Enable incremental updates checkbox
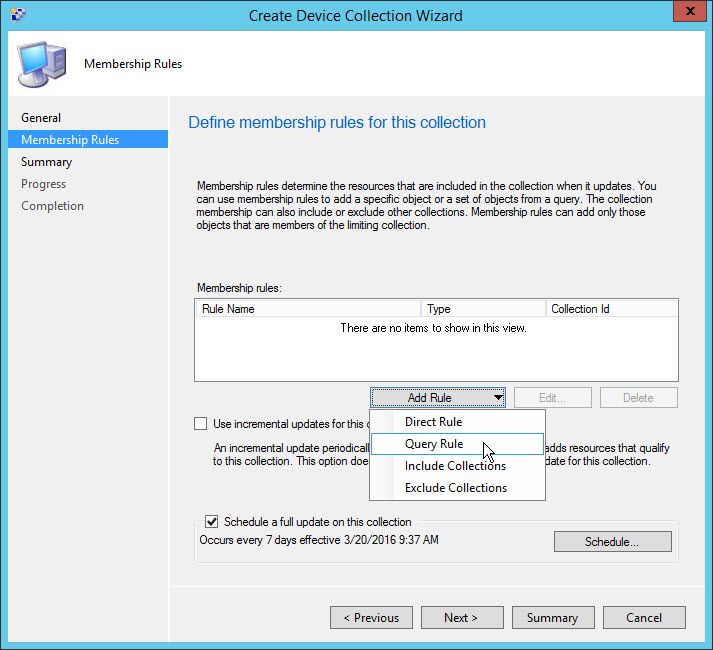This screenshot has width=713, height=650. coord(201,424)
